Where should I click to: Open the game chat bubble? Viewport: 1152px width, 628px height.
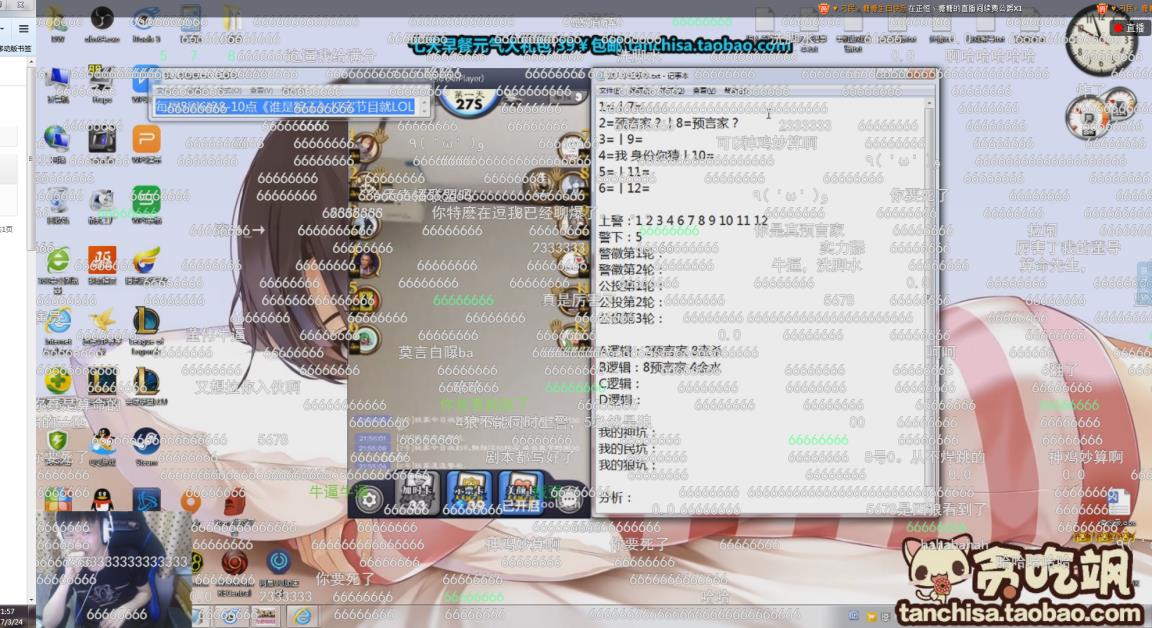tap(569, 499)
